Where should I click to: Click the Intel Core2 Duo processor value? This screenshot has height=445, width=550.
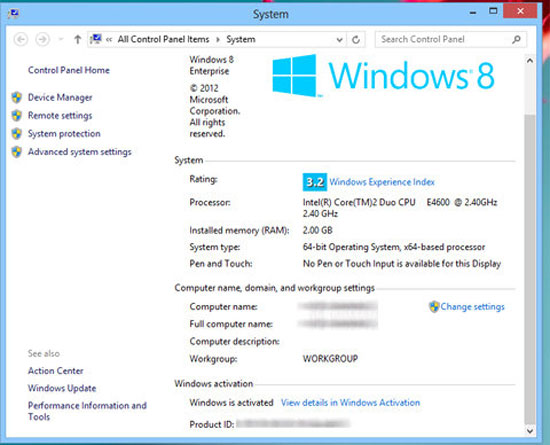(x=400, y=208)
